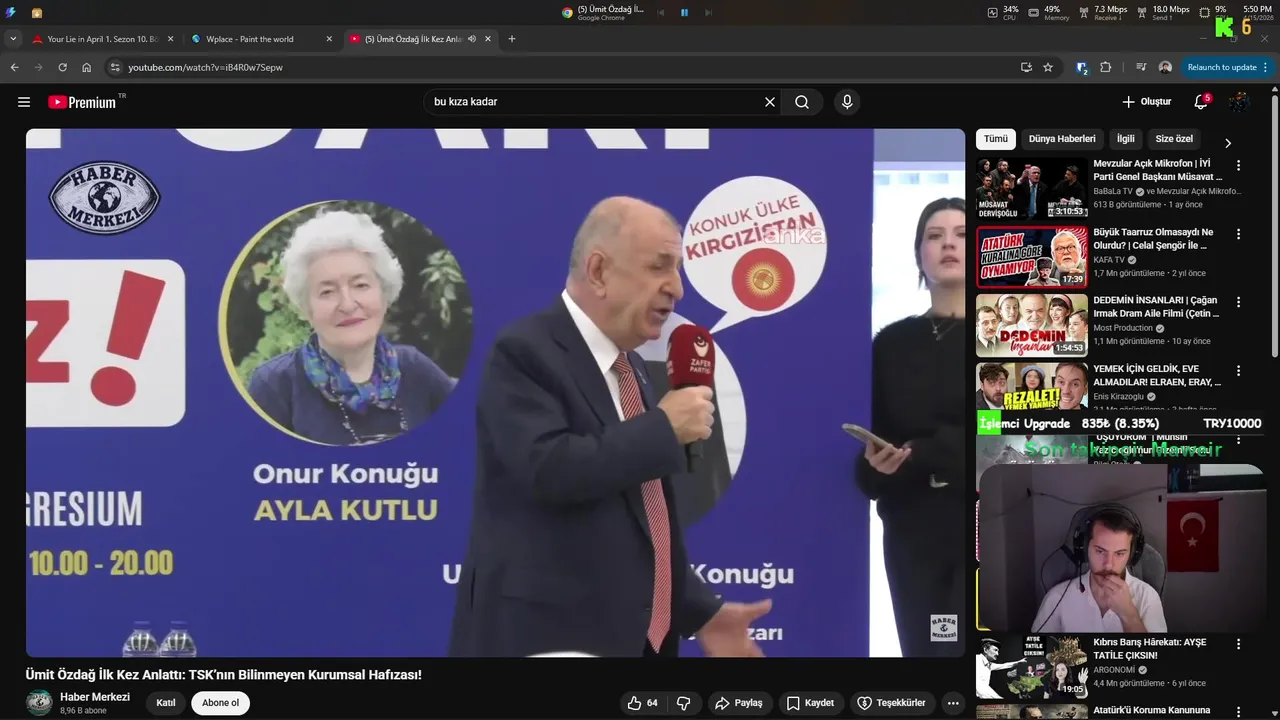Mute the Ümit Özdağ tab audio
Screen dimensions: 1280x720
tap(471, 39)
